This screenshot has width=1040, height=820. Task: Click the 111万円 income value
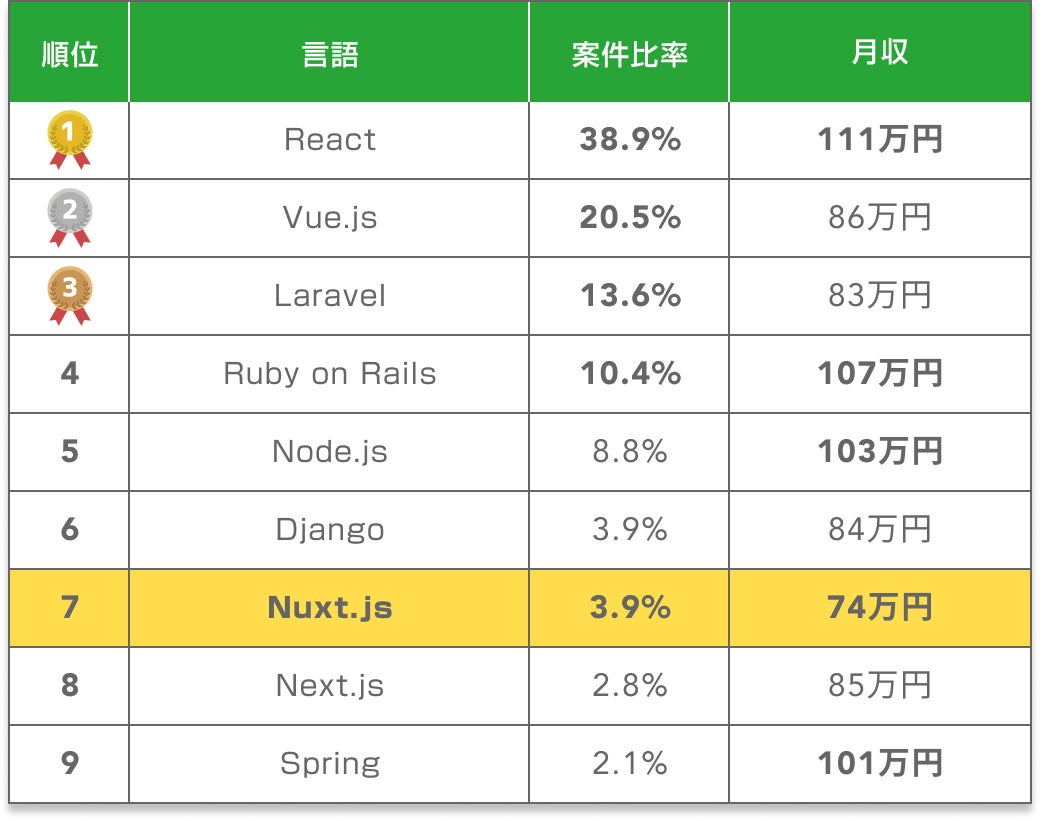click(x=880, y=139)
